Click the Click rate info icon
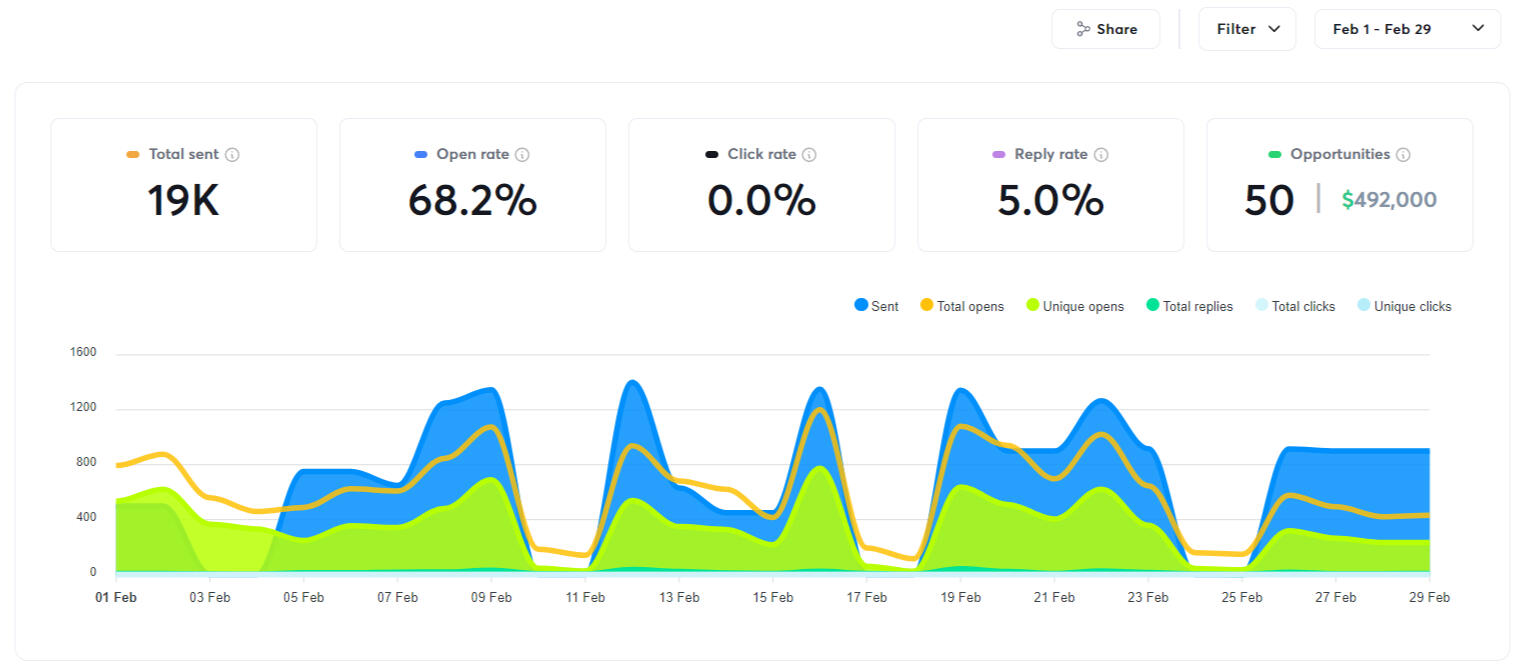 click(x=809, y=155)
